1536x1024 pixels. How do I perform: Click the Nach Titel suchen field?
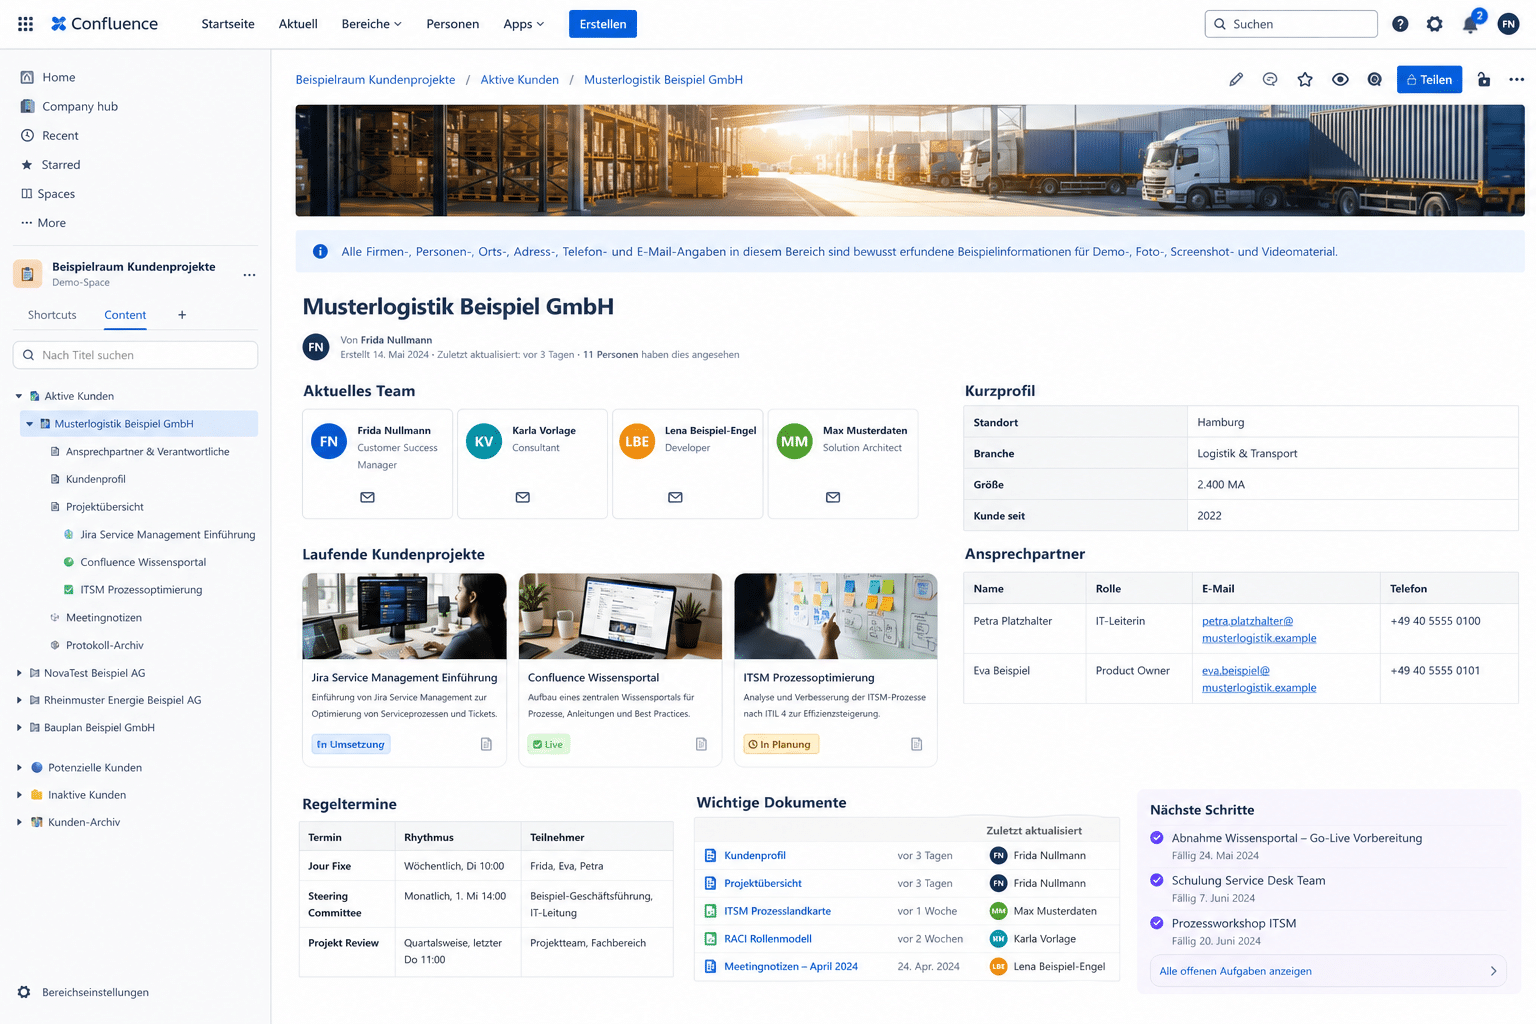135,355
